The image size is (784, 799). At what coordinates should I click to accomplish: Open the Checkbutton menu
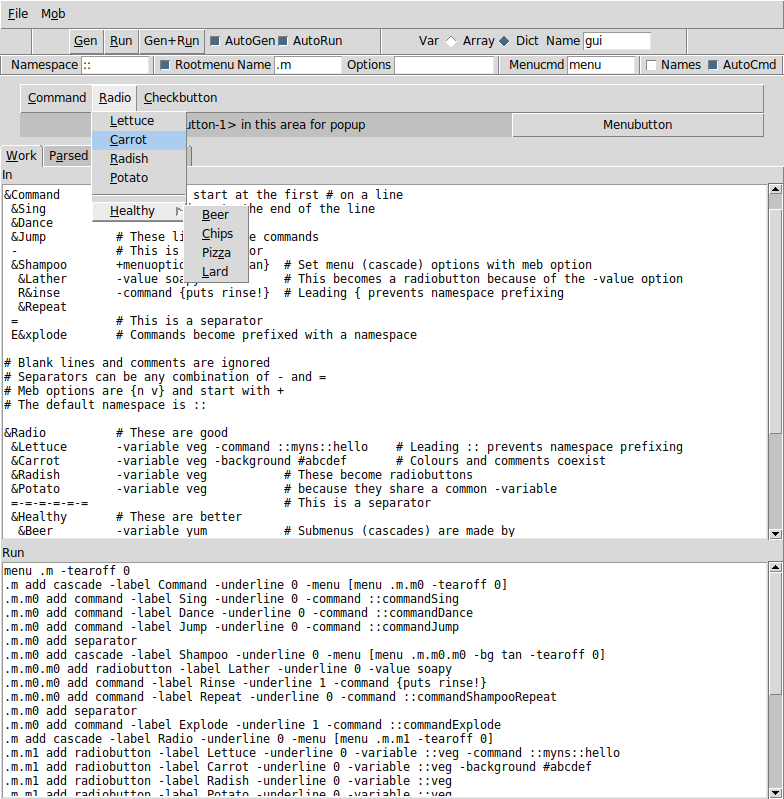pos(180,98)
